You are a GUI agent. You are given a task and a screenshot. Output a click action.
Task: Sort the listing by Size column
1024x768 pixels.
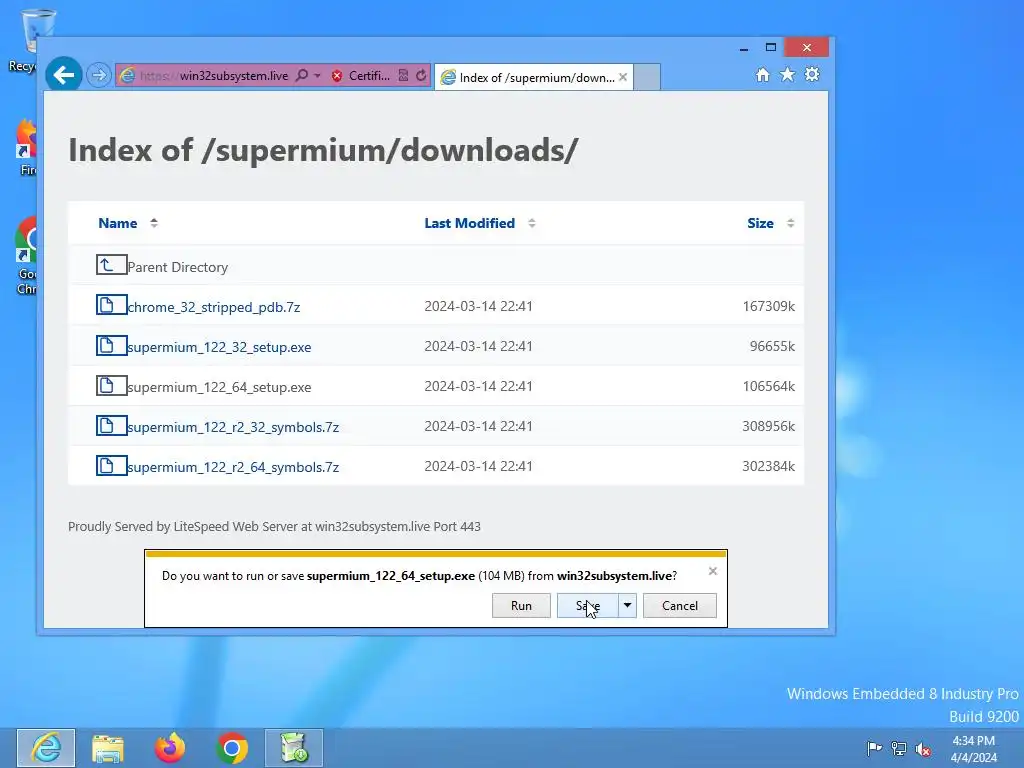click(760, 223)
